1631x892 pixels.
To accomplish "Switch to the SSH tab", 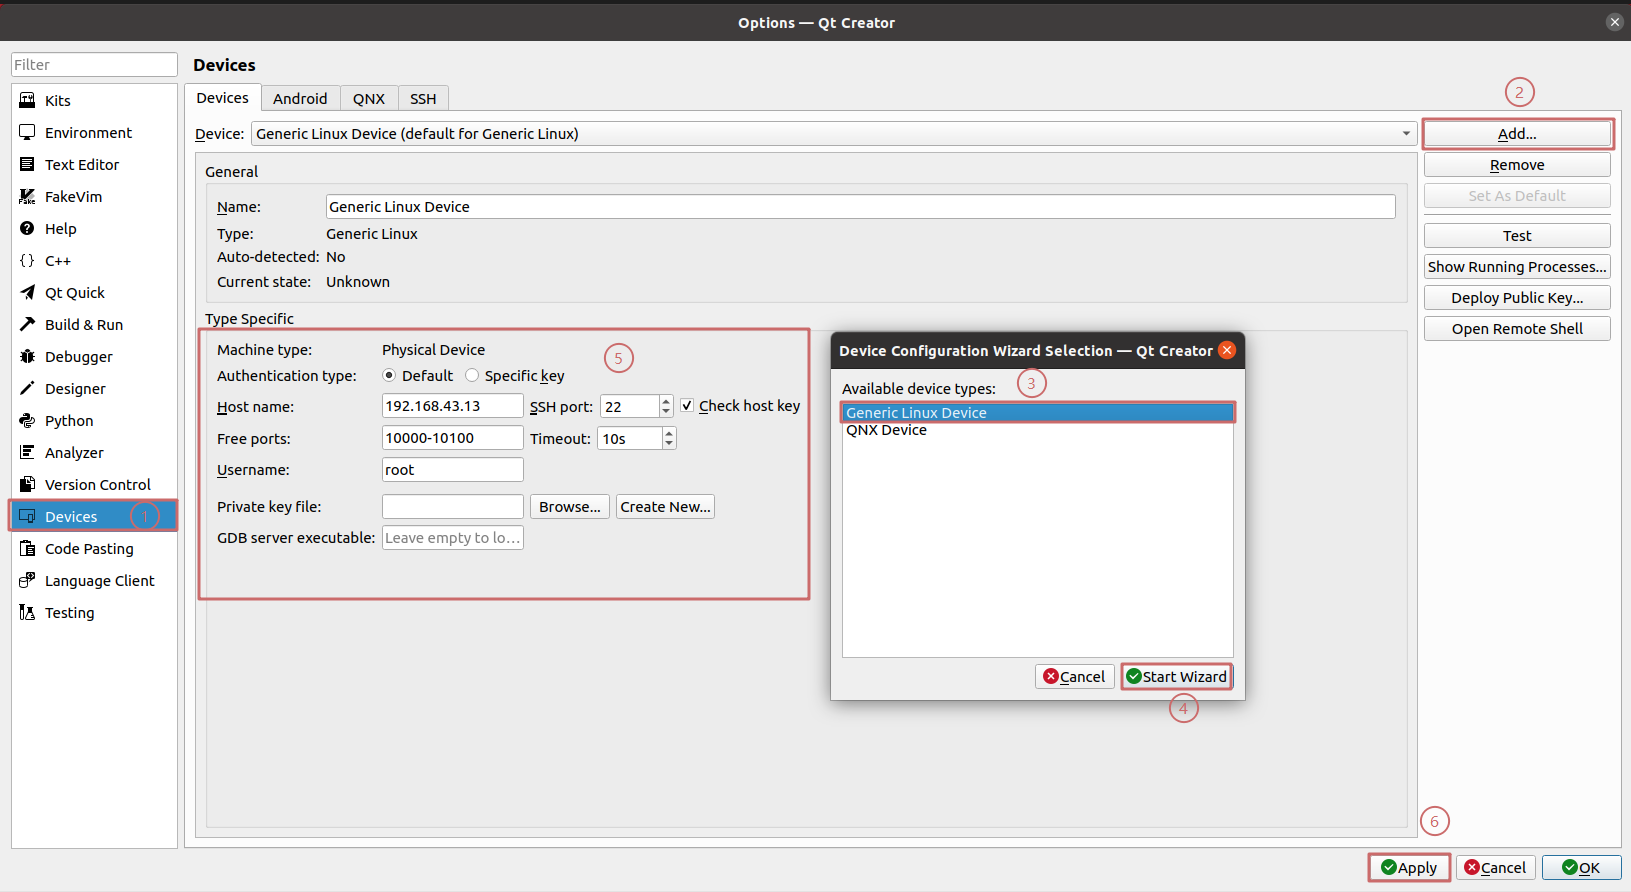I will [x=423, y=98].
